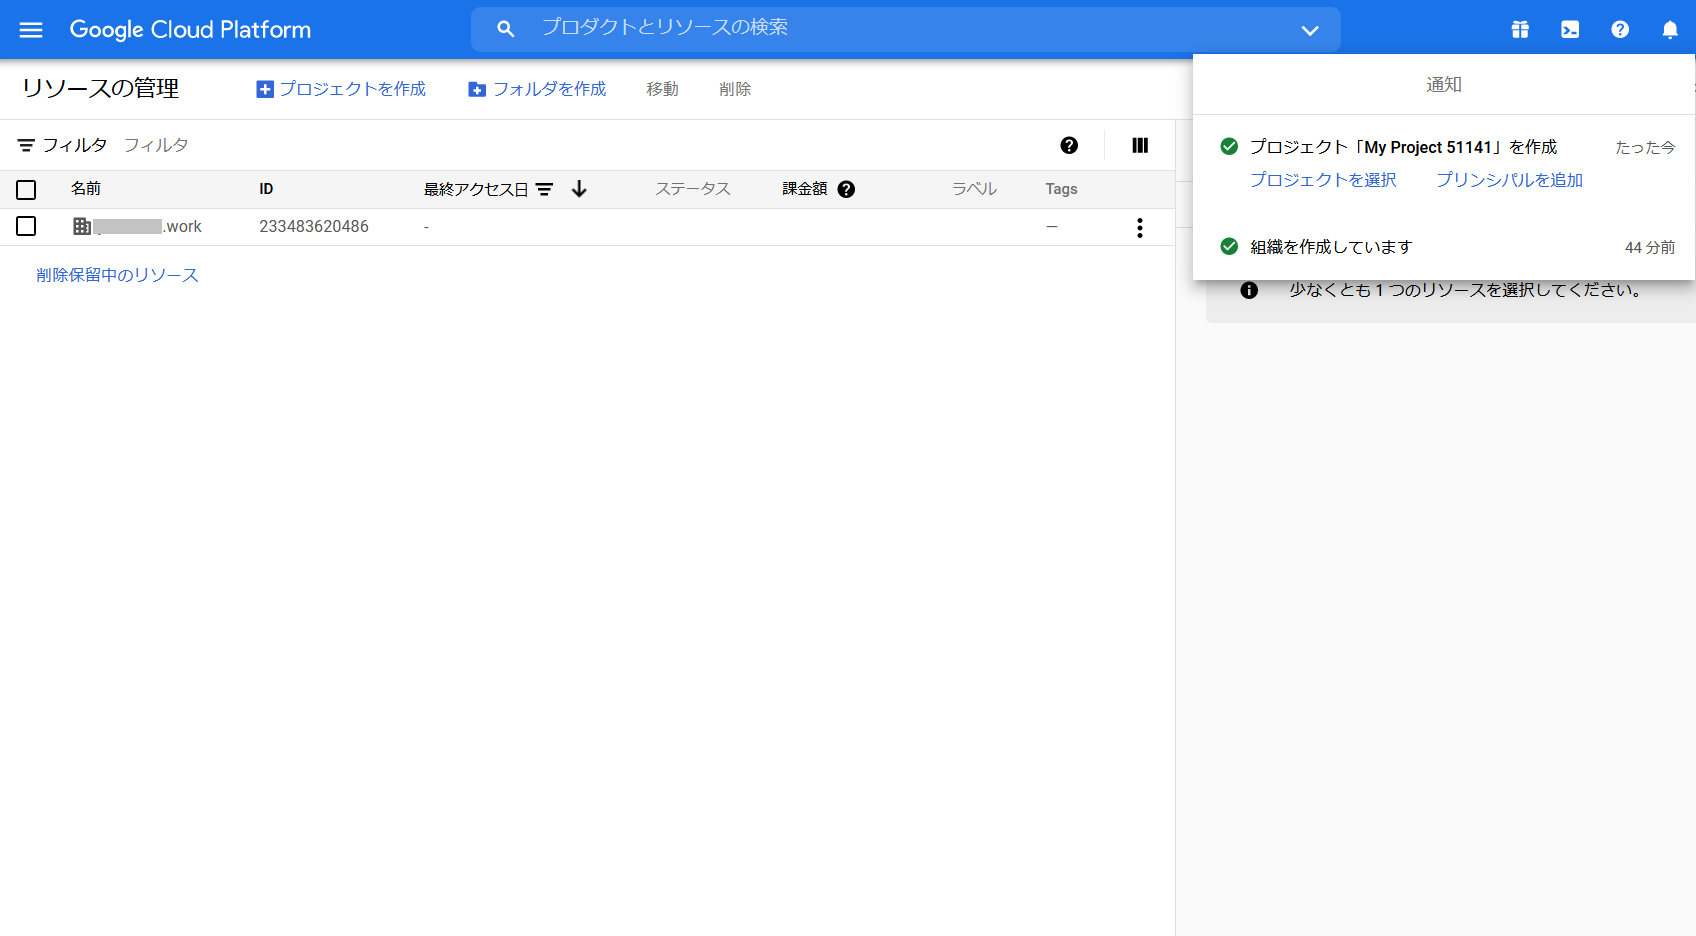The width and height of the screenshot is (1696, 936).
Task: Click the filter lines icon beside フィルタ
Action: 26,146
